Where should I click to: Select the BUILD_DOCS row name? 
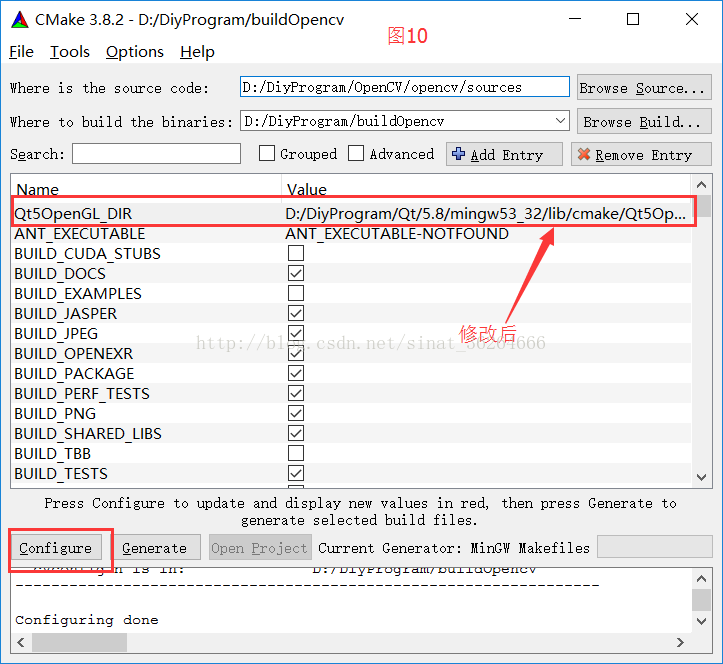(x=60, y=273)
